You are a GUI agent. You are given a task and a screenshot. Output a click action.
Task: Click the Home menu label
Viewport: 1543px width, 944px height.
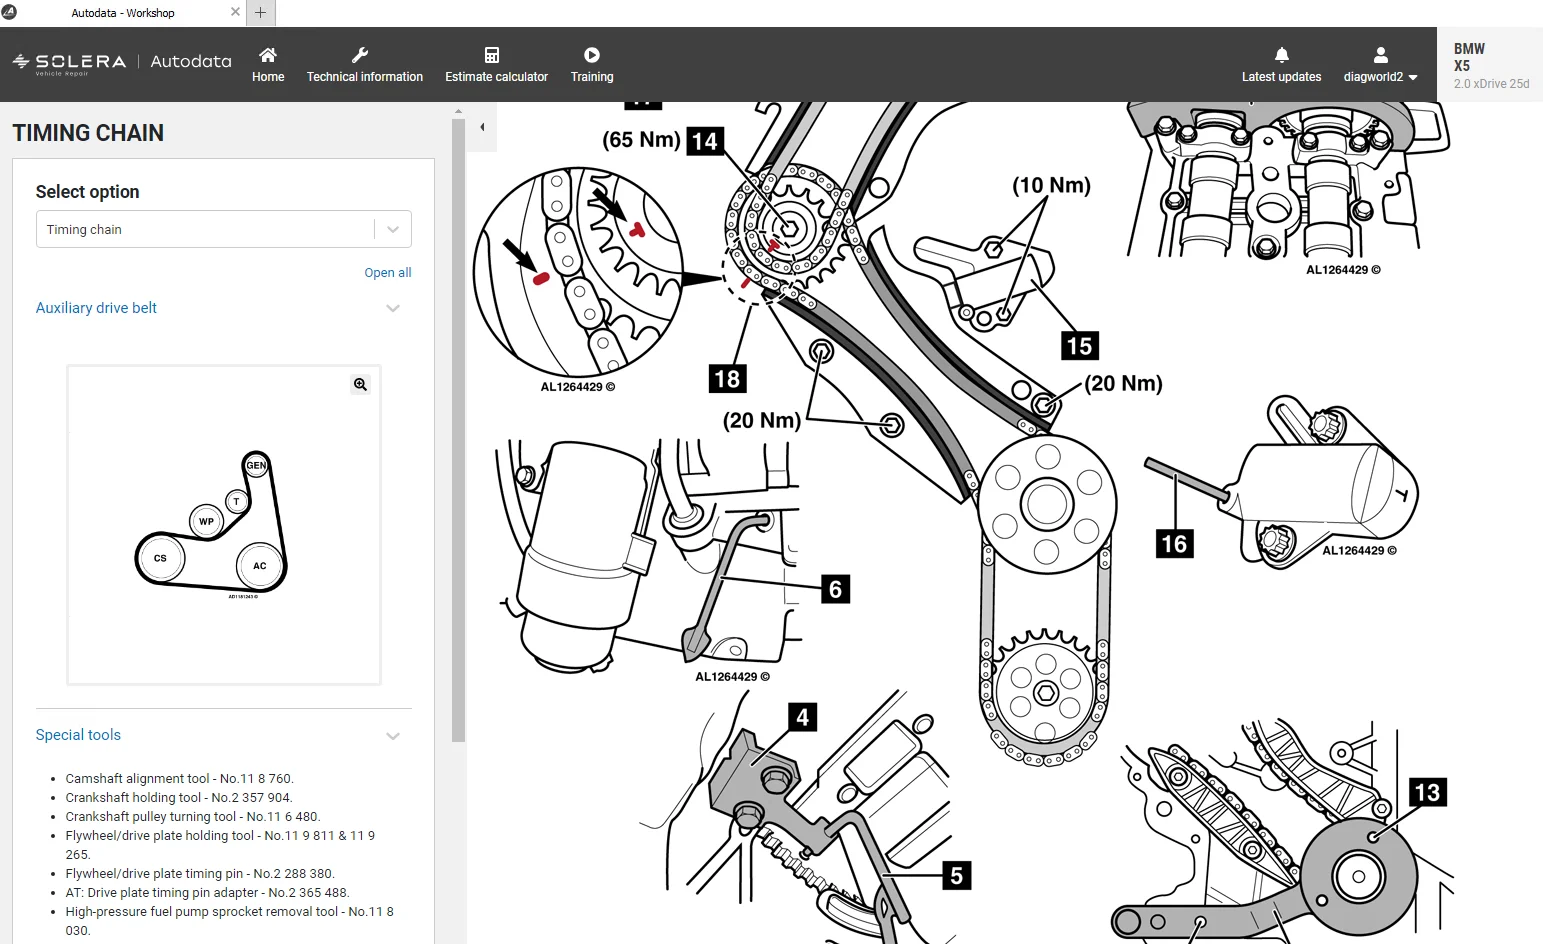pyautogui.click(x=268, y=77)
